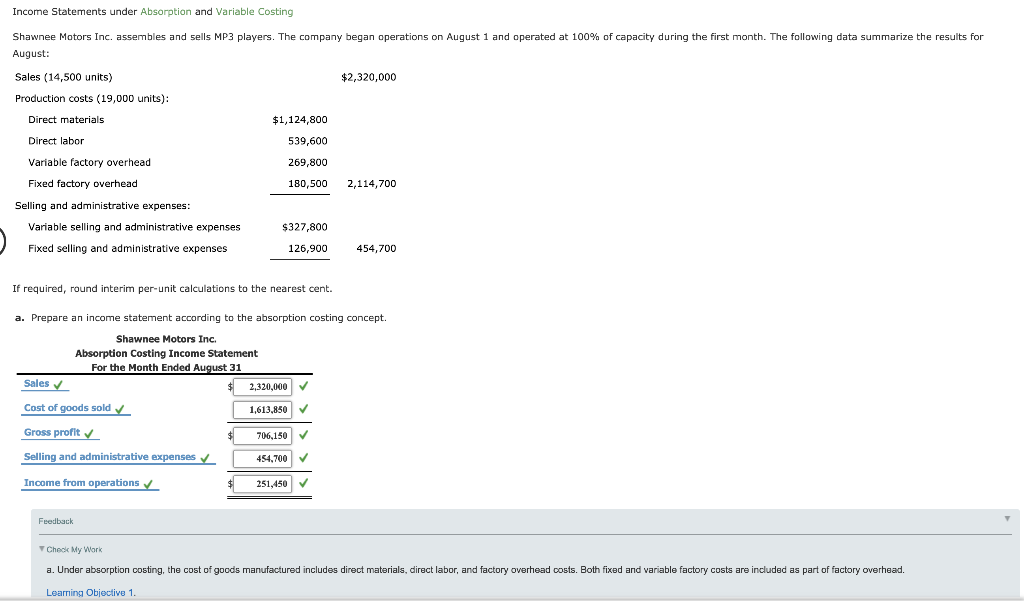Open Selling and administrative expenses dropdown
The height and width of the screenshot is (610, 1024).
(110, 457)
